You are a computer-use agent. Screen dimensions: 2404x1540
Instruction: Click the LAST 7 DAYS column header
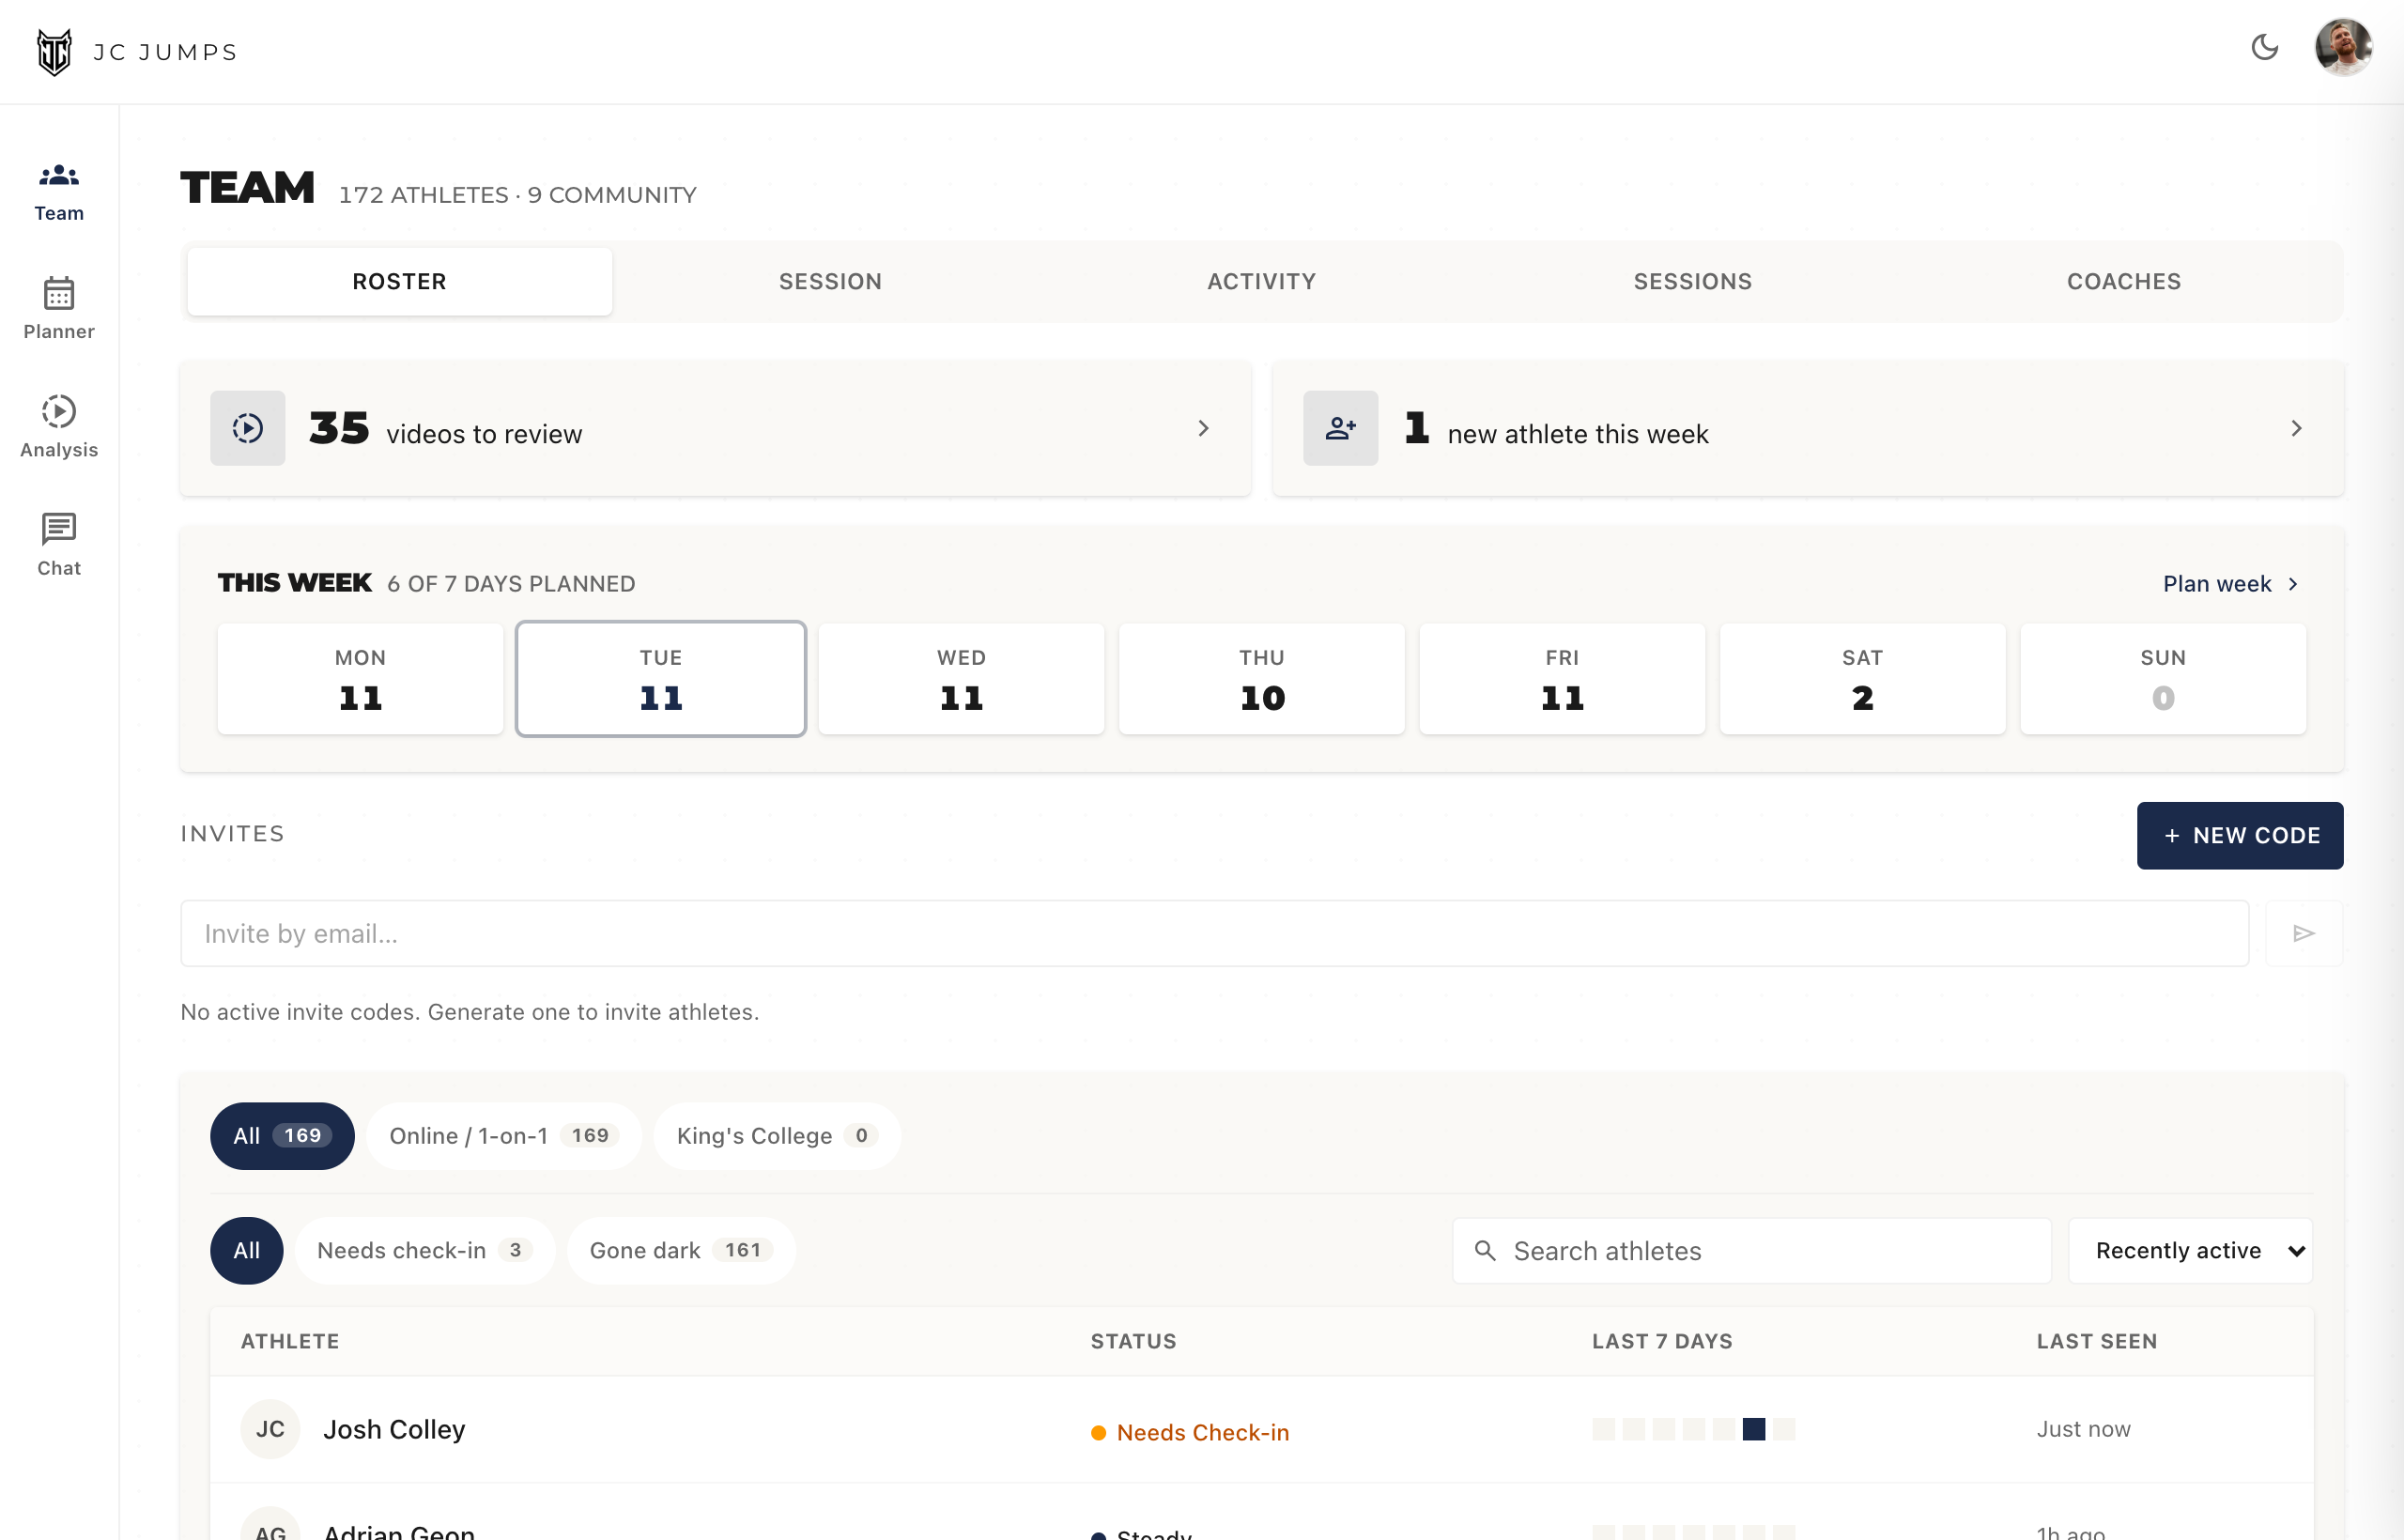click(1662, 1341)
